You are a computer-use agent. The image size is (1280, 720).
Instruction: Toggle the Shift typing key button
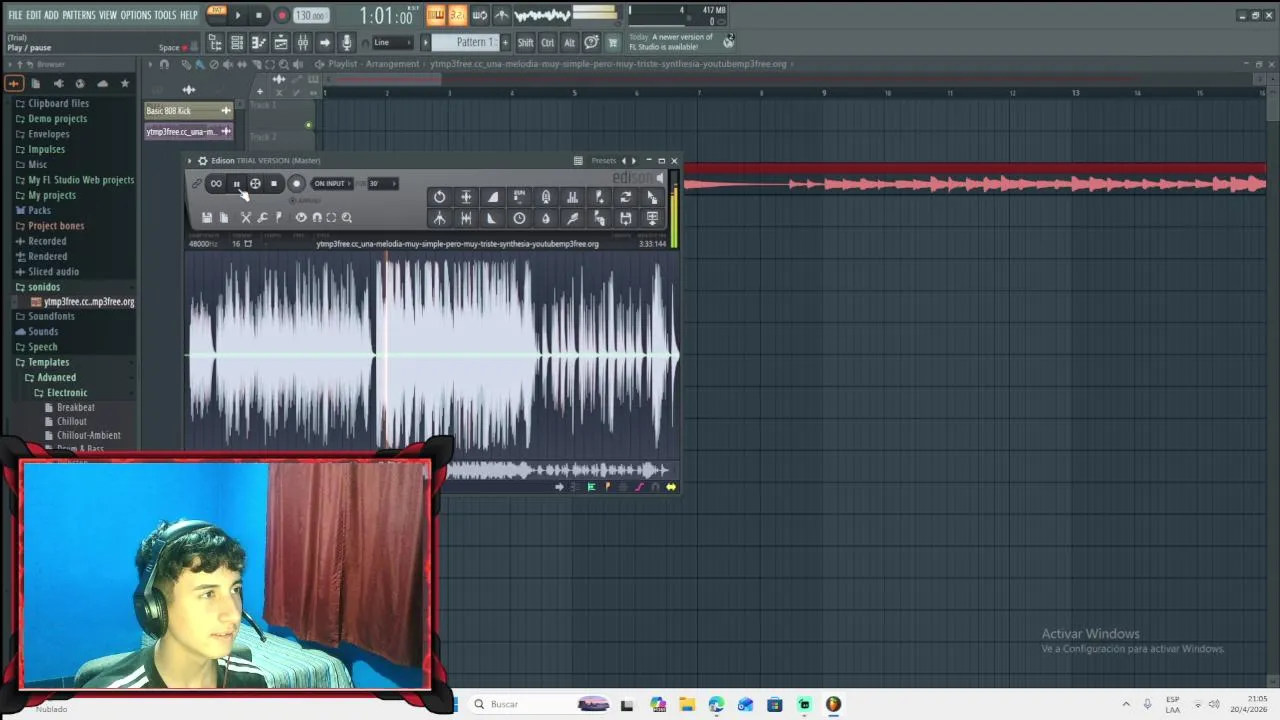(525, 42)
